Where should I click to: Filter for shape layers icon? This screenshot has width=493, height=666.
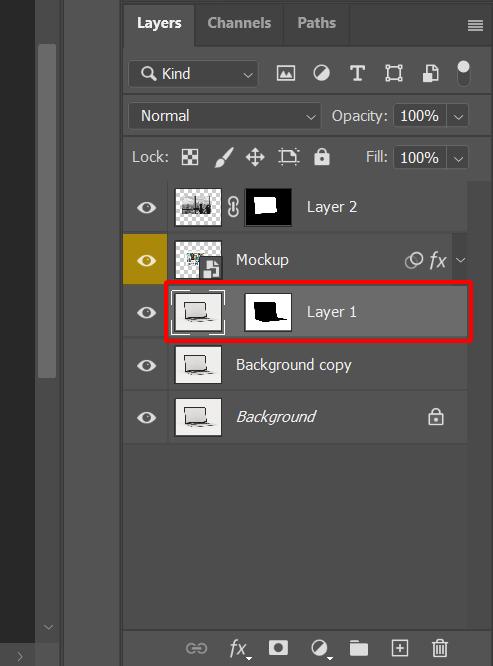pos(394,73)
